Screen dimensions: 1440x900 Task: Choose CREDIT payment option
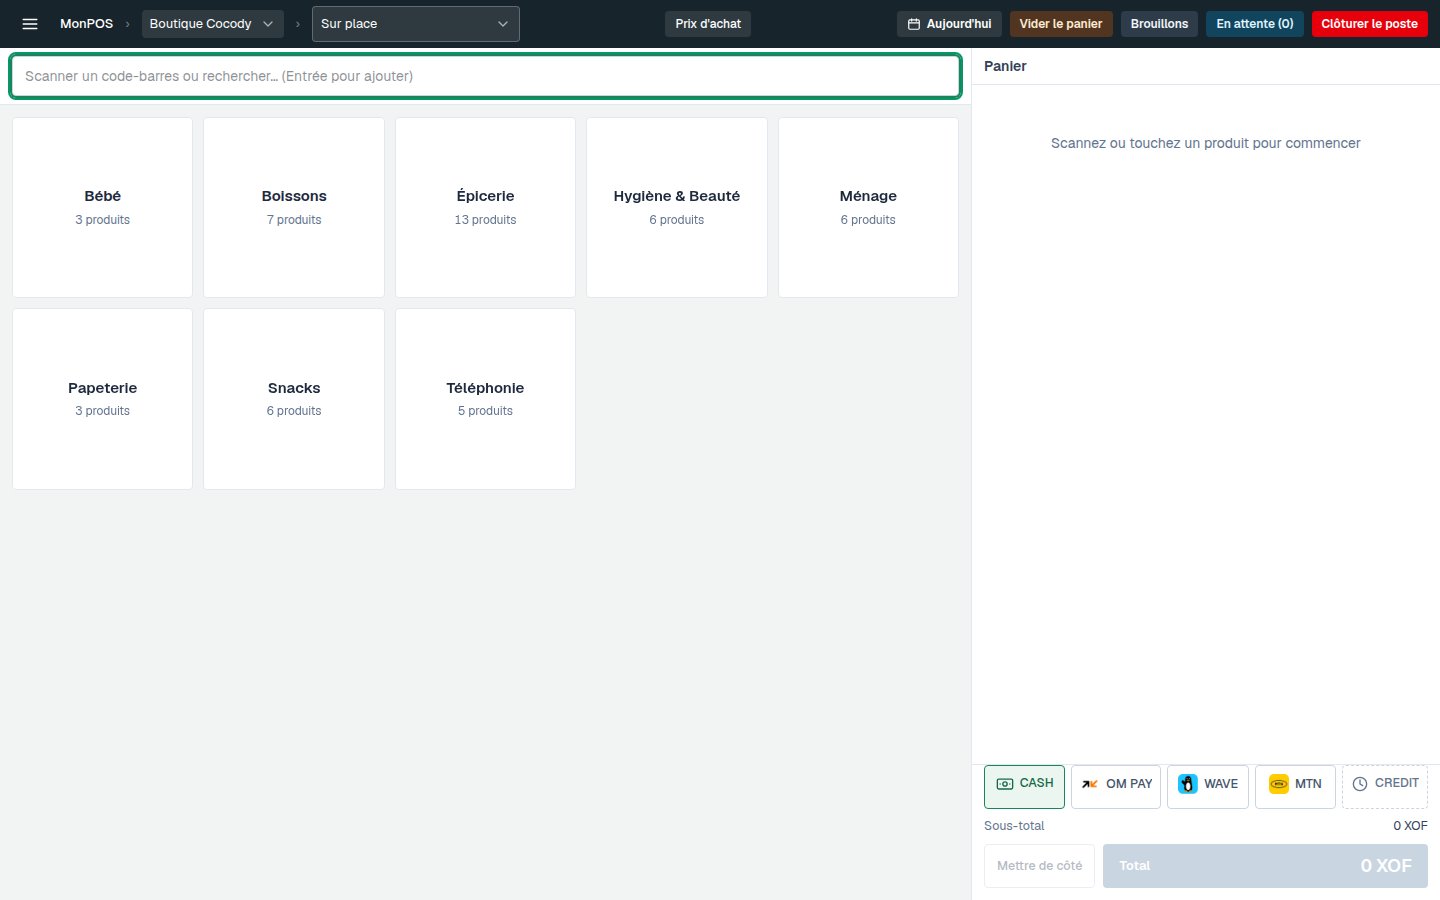coord(1385,787)
